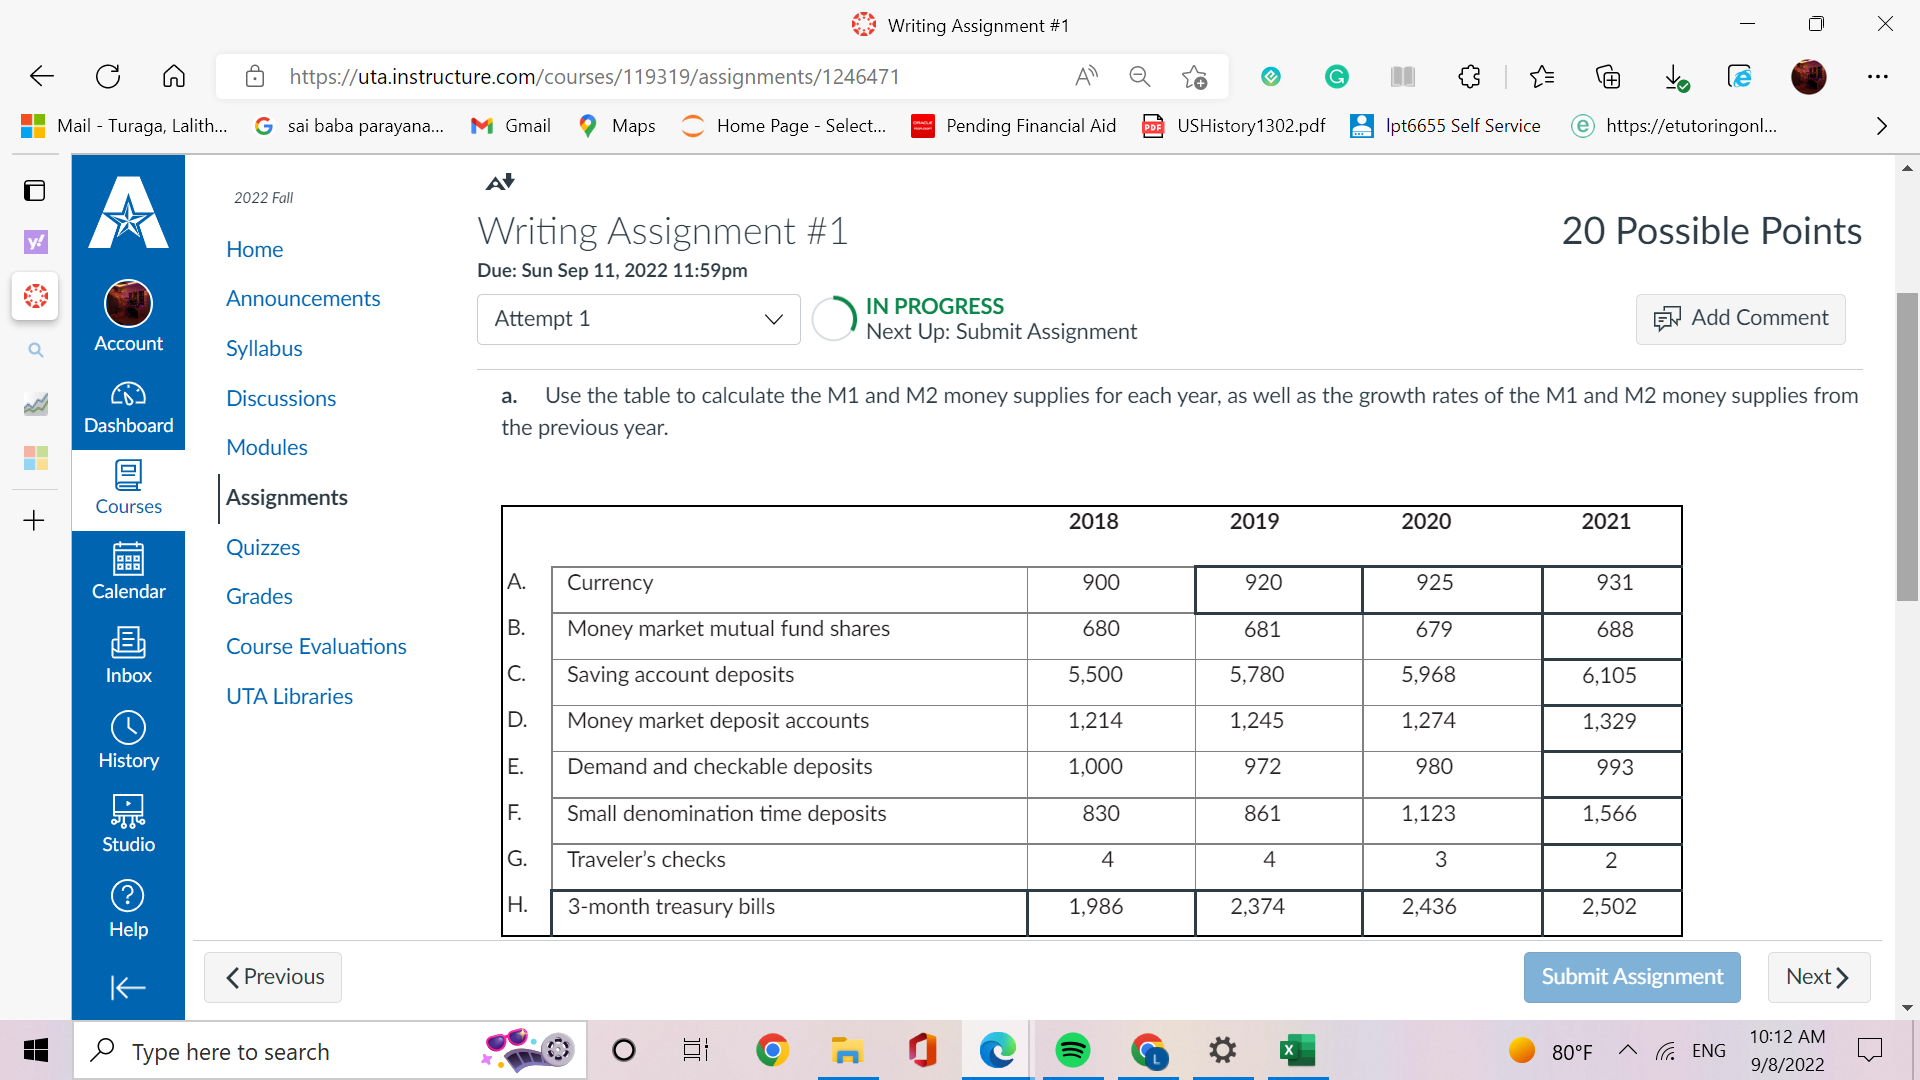Open the Help panel in Canvas
The height and width of the screenshot is (1080, 1920).
coord(128,905)
